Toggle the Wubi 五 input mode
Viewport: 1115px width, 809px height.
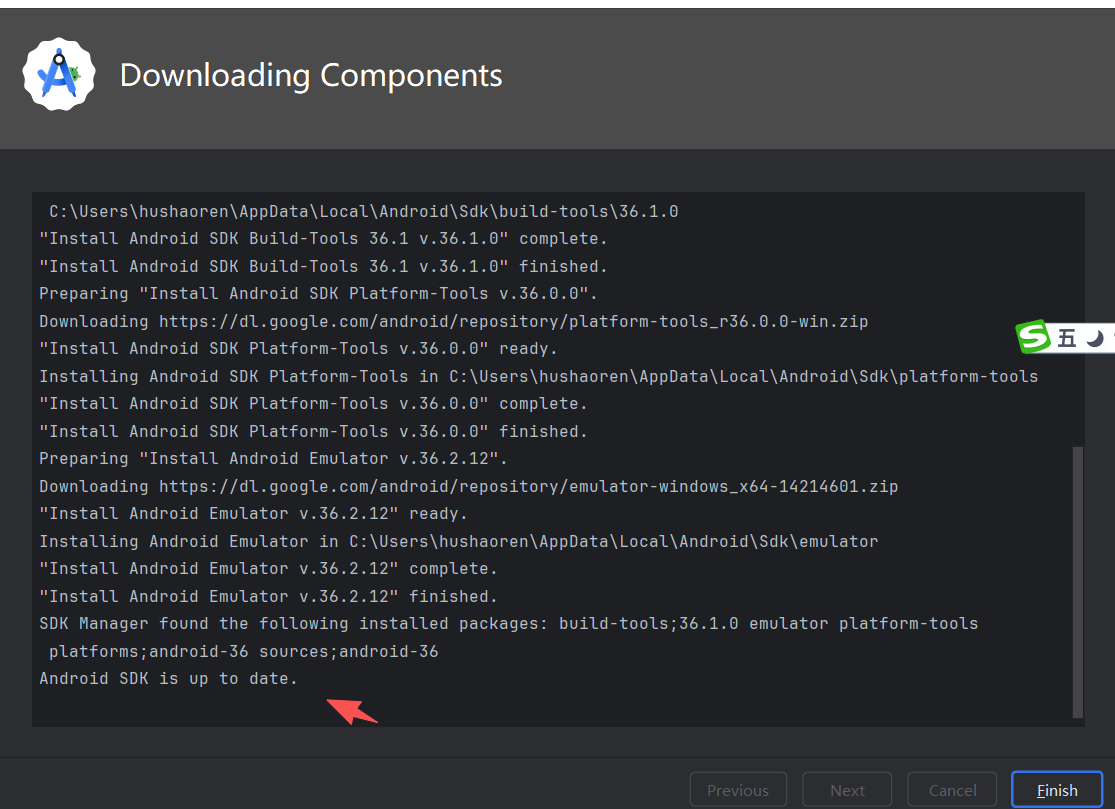(1067, 339)
